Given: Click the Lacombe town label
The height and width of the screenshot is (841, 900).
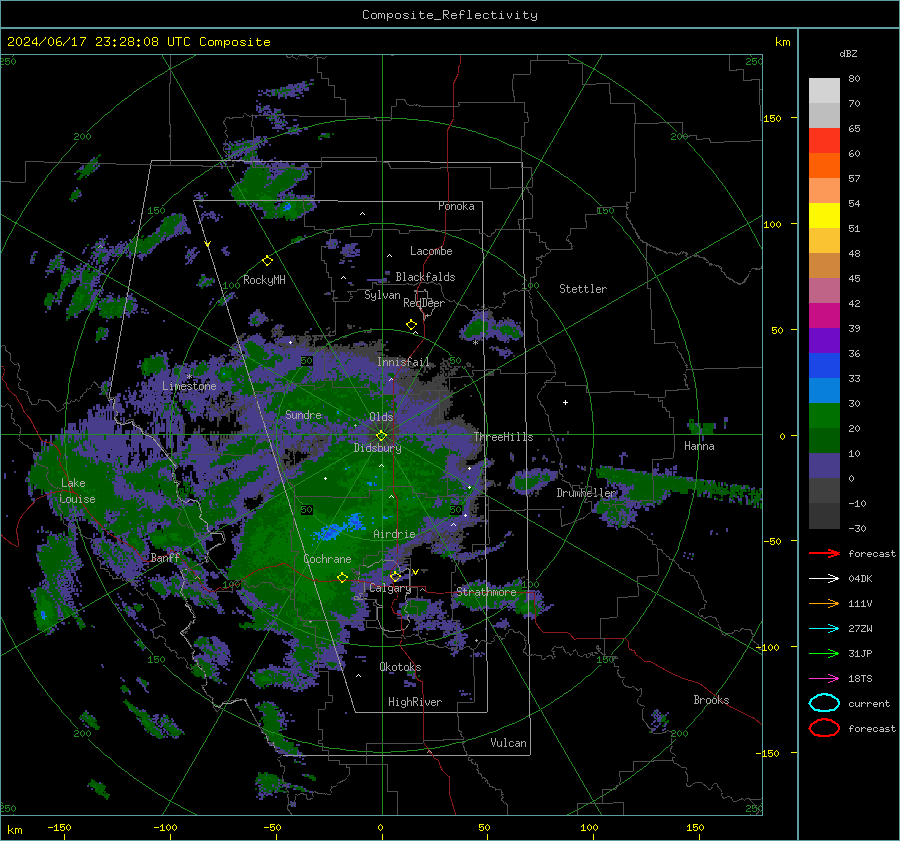Looking at the screenshot, I should click(431, 251).
